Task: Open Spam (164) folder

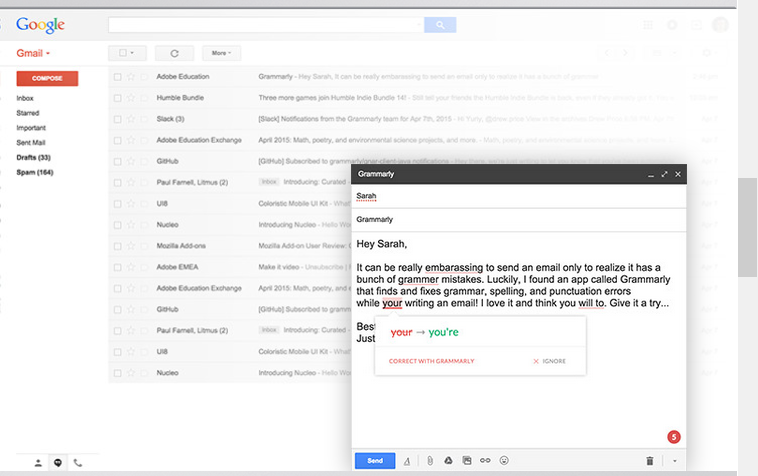Action: tap(35, 173)
